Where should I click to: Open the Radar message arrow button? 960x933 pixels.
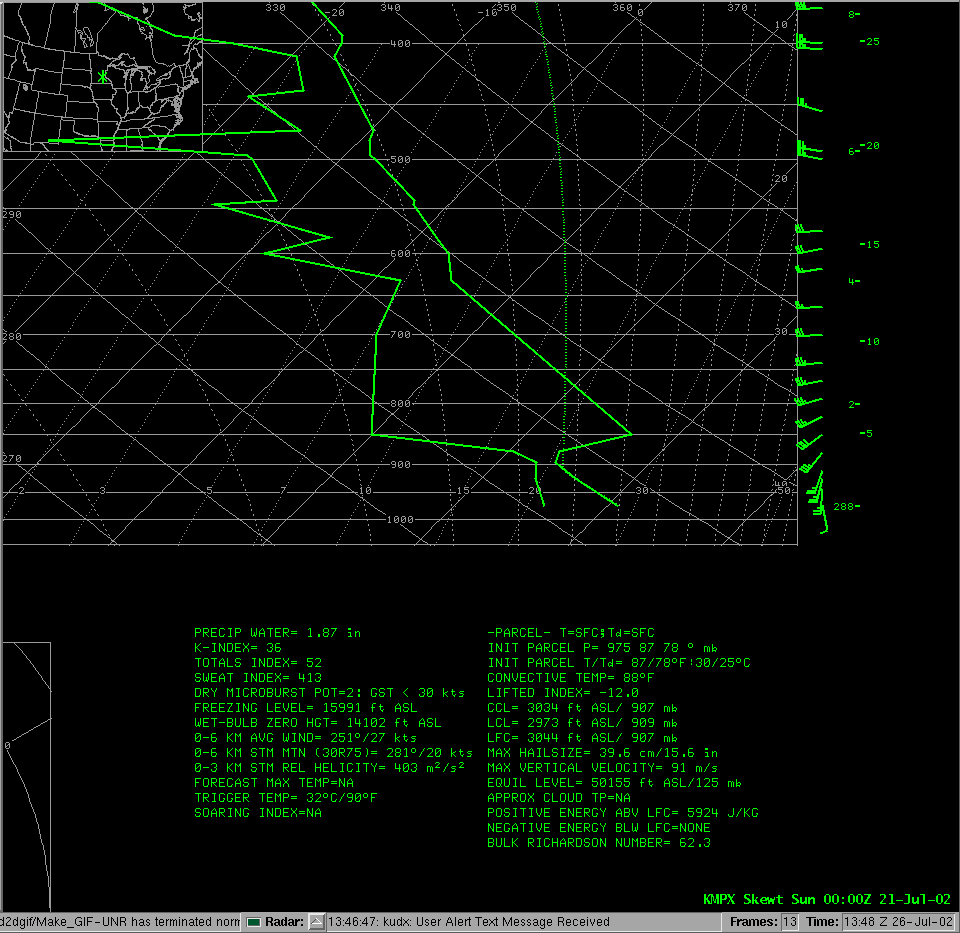point(317,922)
